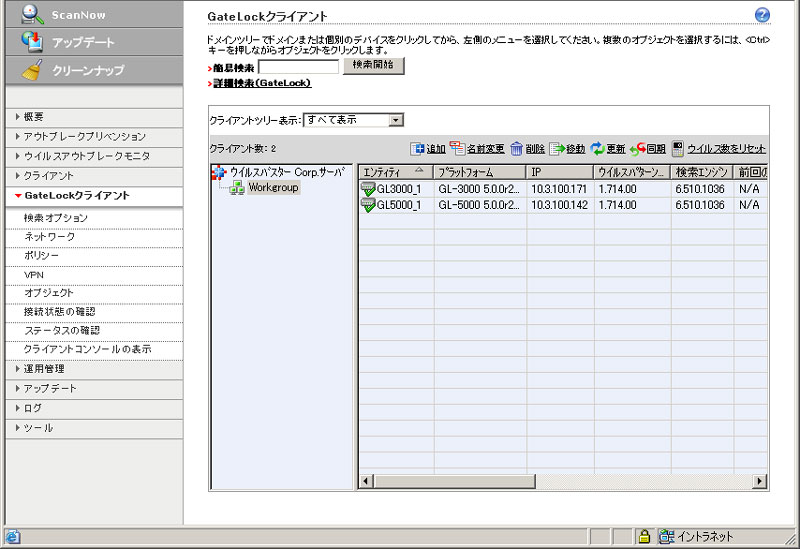Open the 詳細検索(GateLock) link
Screen dimensions: 800x549
[262, 83]
